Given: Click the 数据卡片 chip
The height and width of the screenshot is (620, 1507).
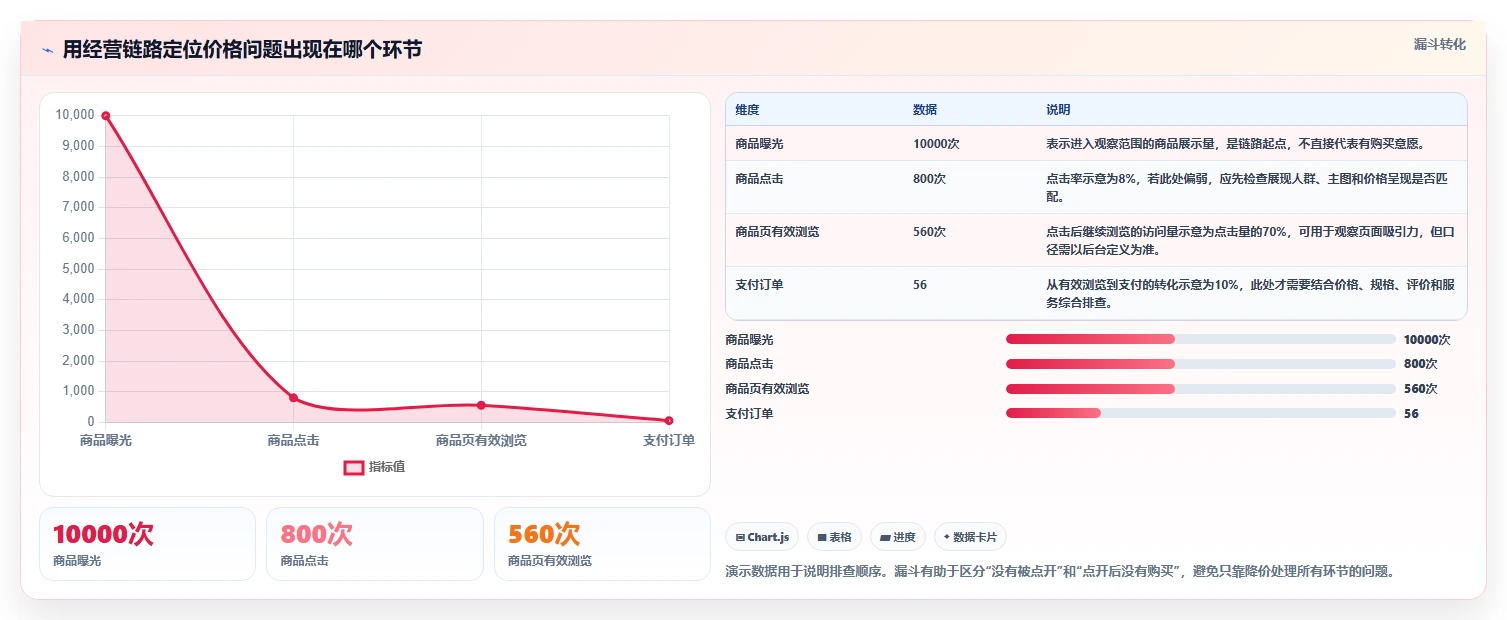Looking at the screenshot, I should pos(970,537).
